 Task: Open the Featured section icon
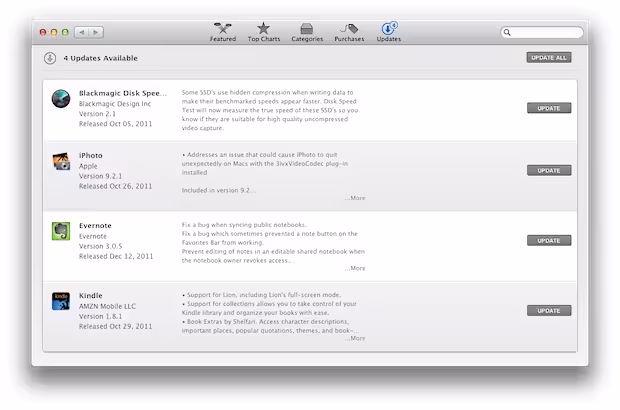pos(223,28)
